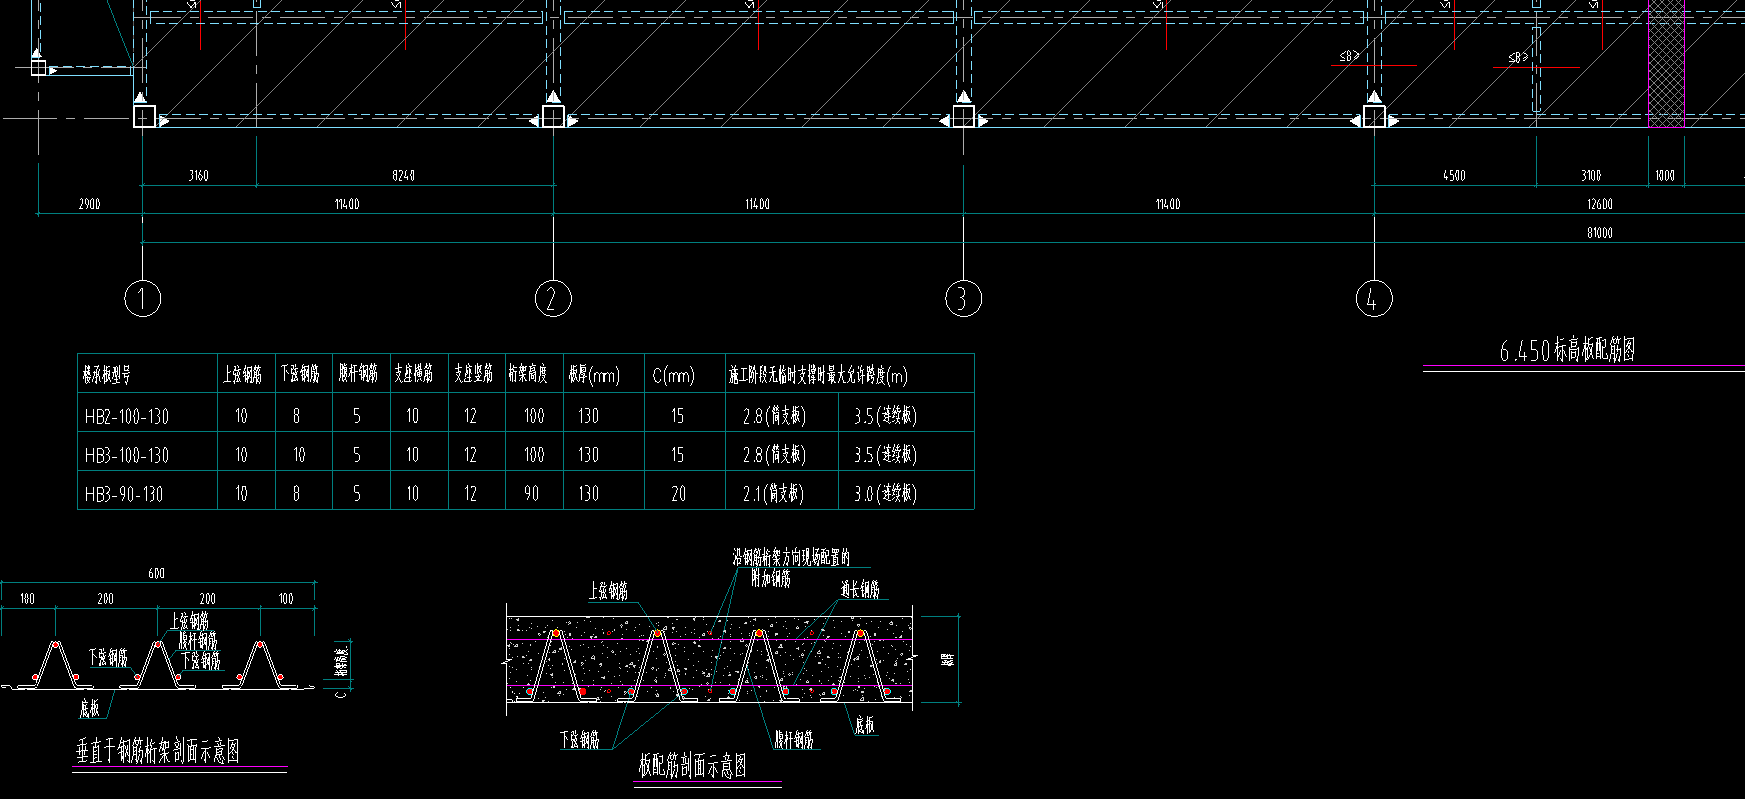Select the C(mm) column header
1745x799 pixels.
coord(673,376)
